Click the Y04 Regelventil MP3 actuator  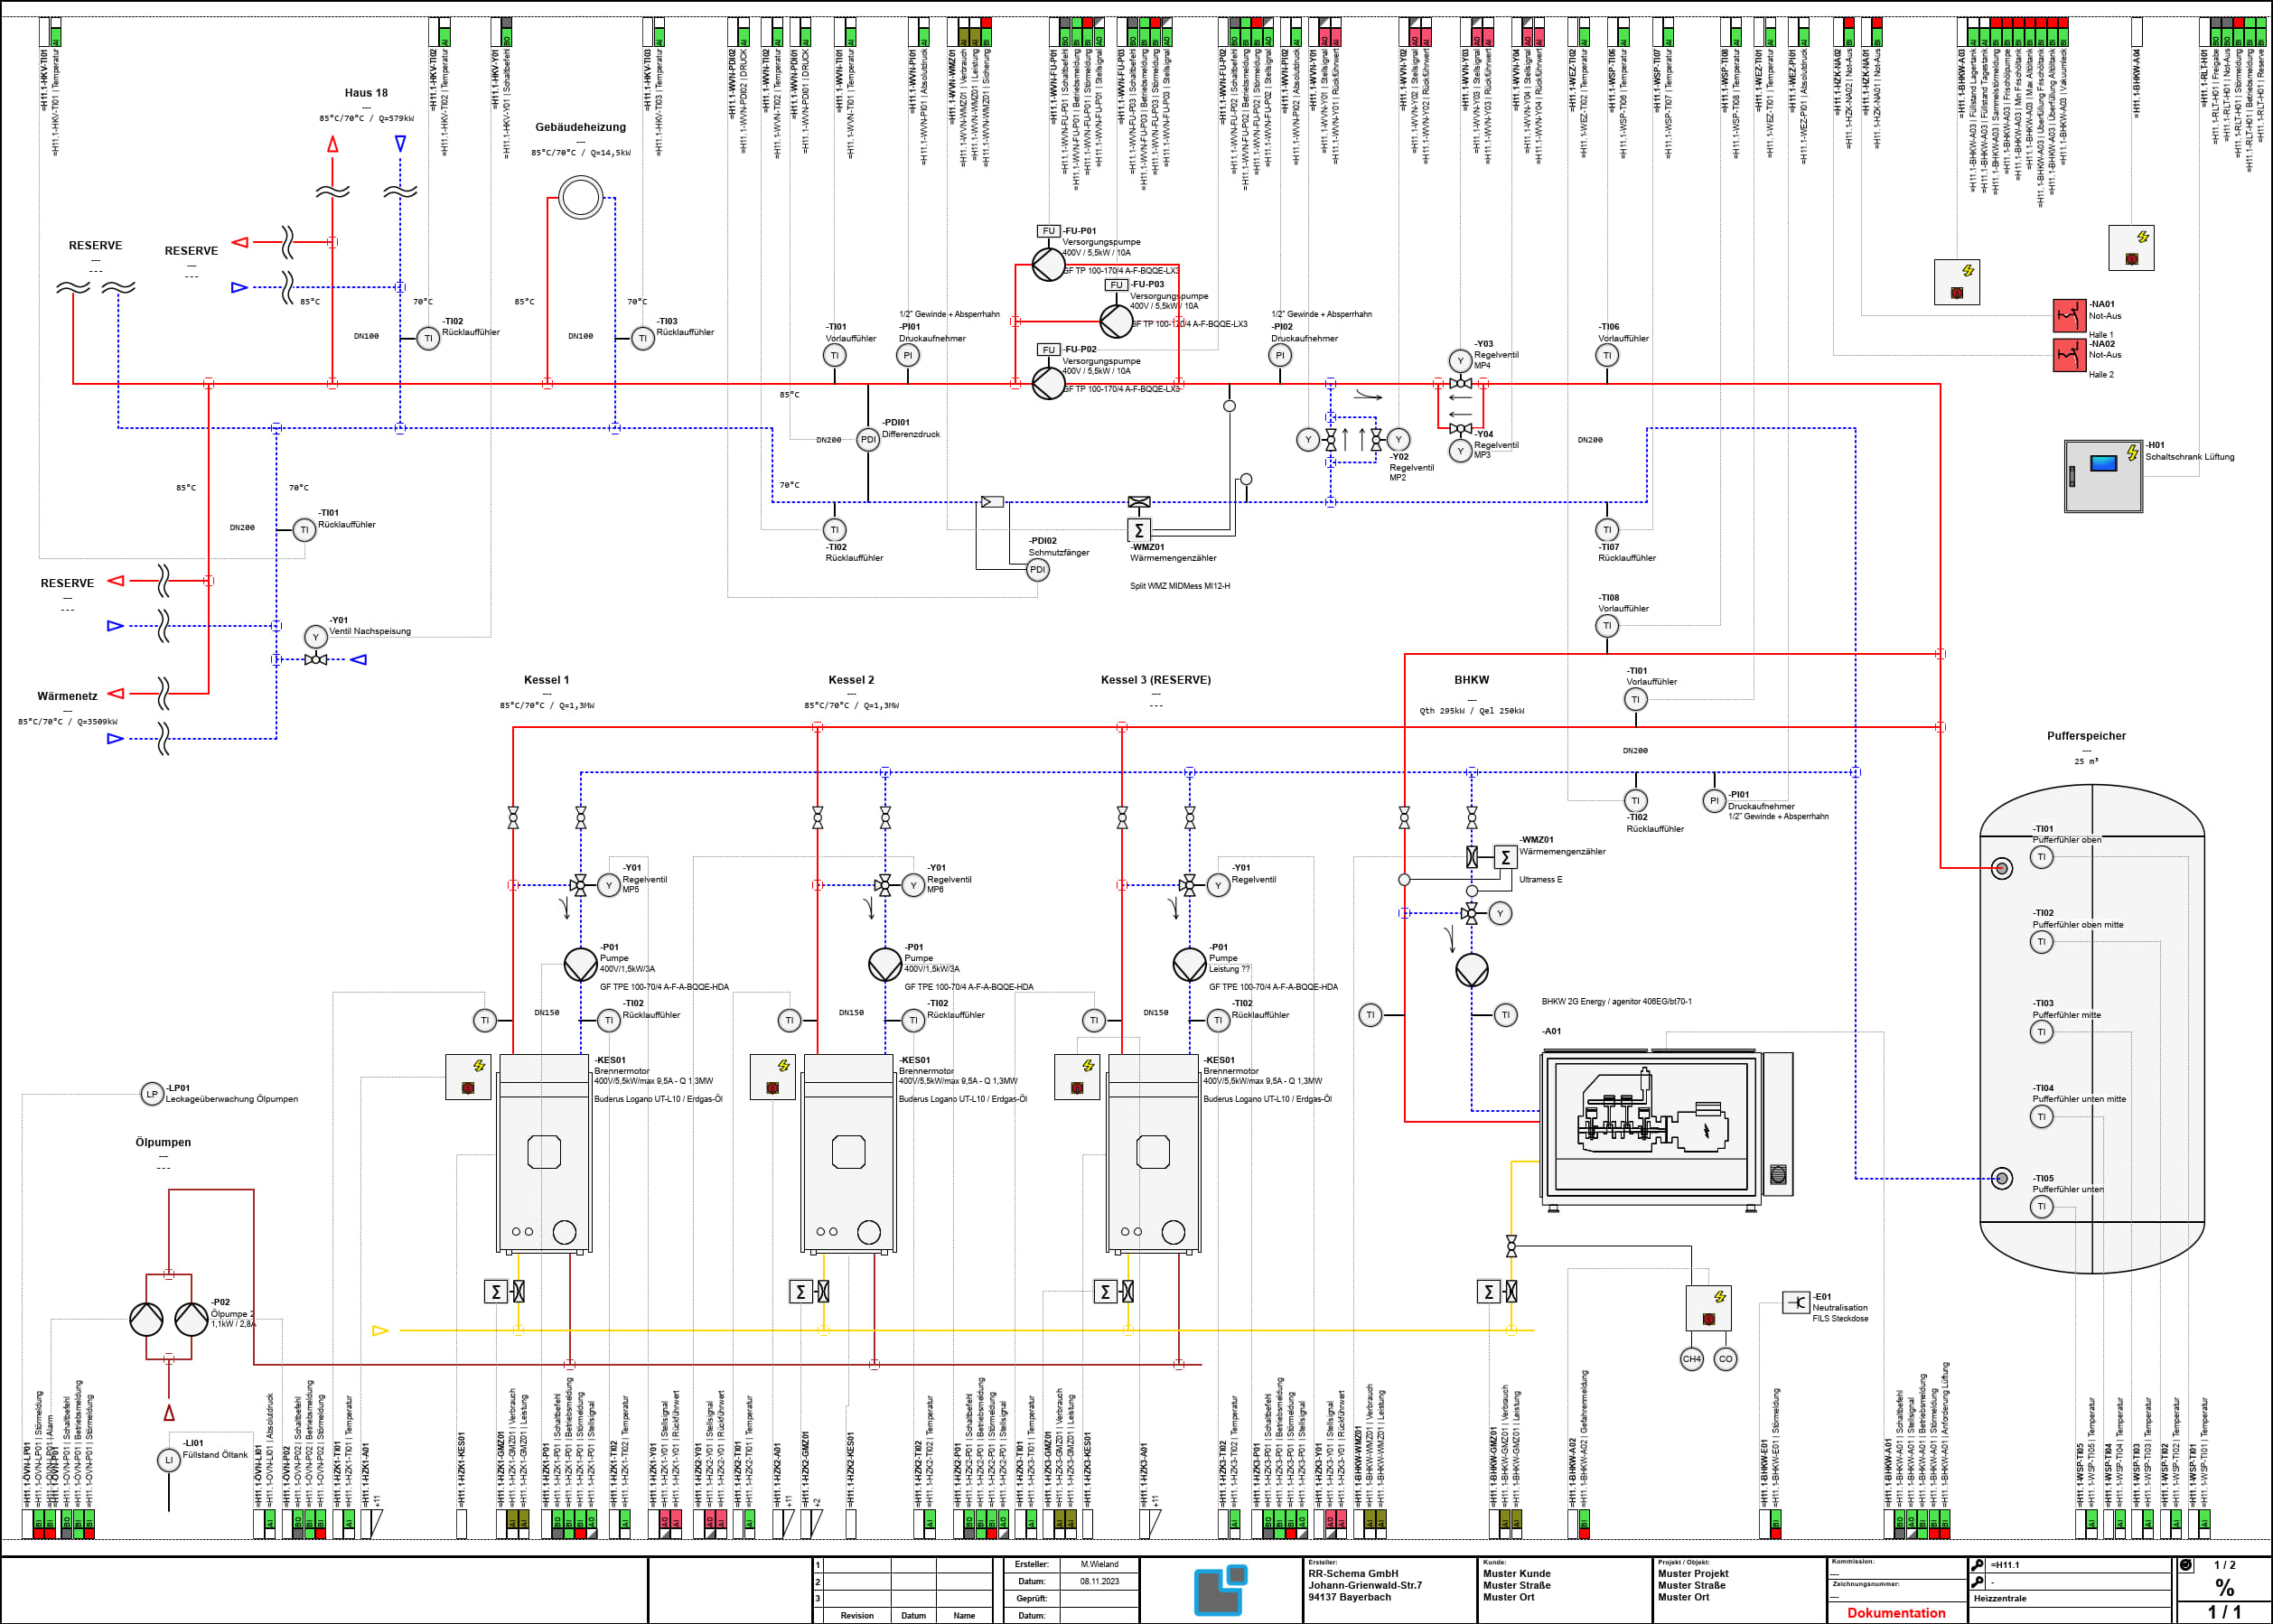(x=1461, y=451)
